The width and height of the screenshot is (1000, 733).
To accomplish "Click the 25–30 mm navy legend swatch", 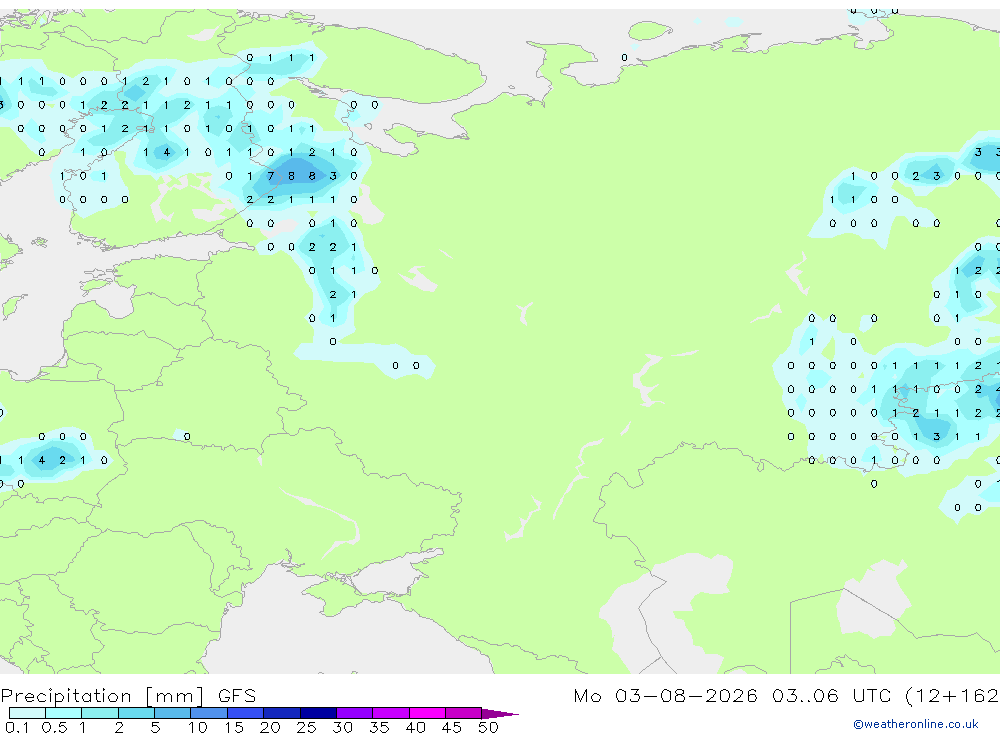I will [x=318, y=713].
